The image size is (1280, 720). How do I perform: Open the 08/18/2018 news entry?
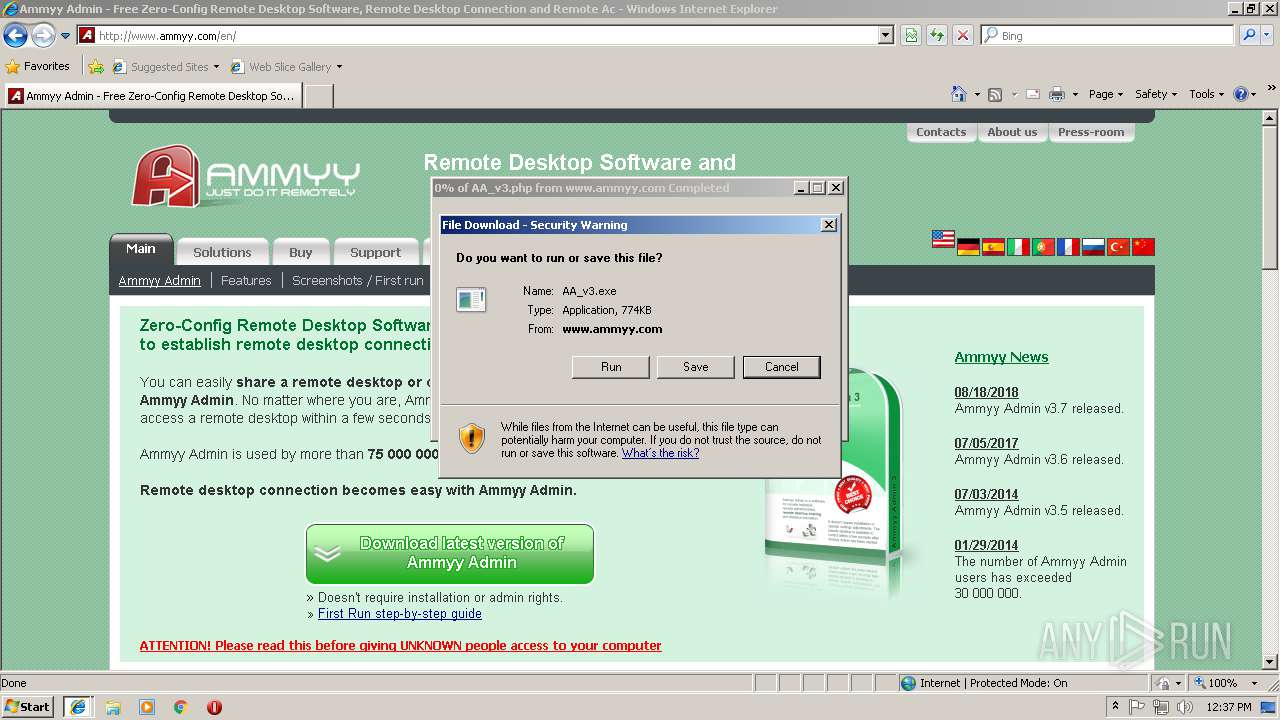986,392
